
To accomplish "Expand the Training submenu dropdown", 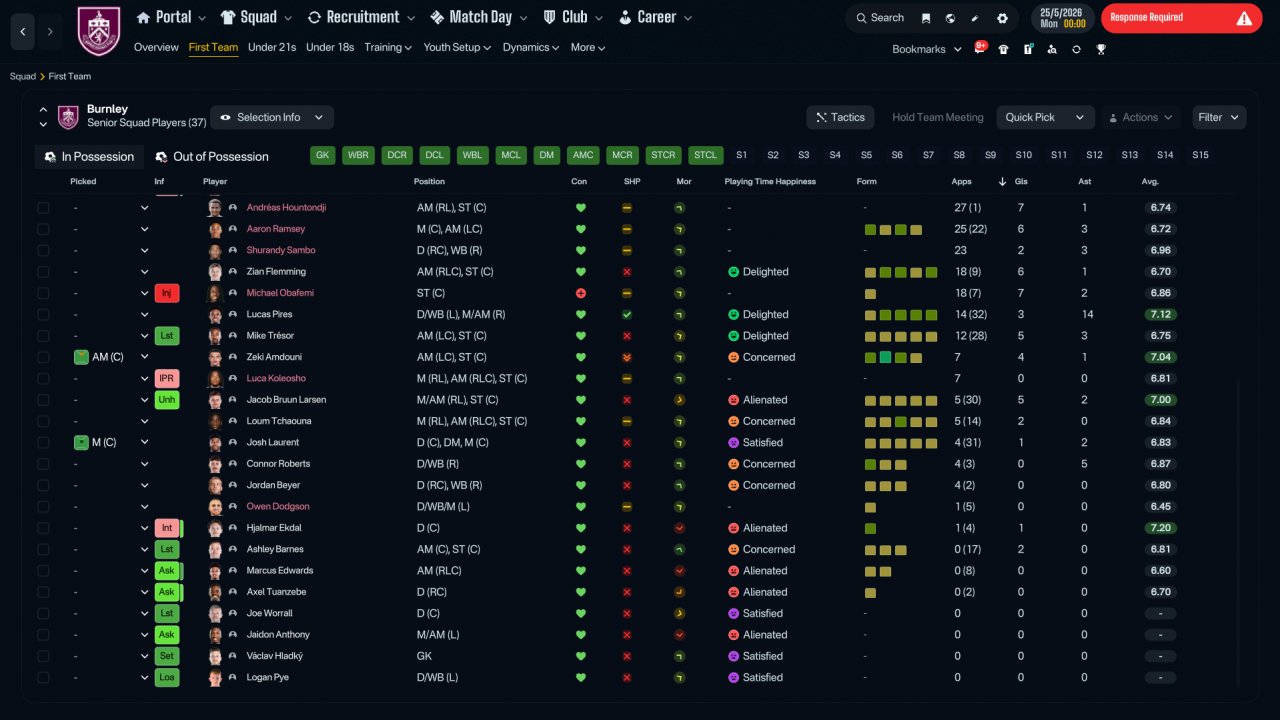I will (389, 47).
